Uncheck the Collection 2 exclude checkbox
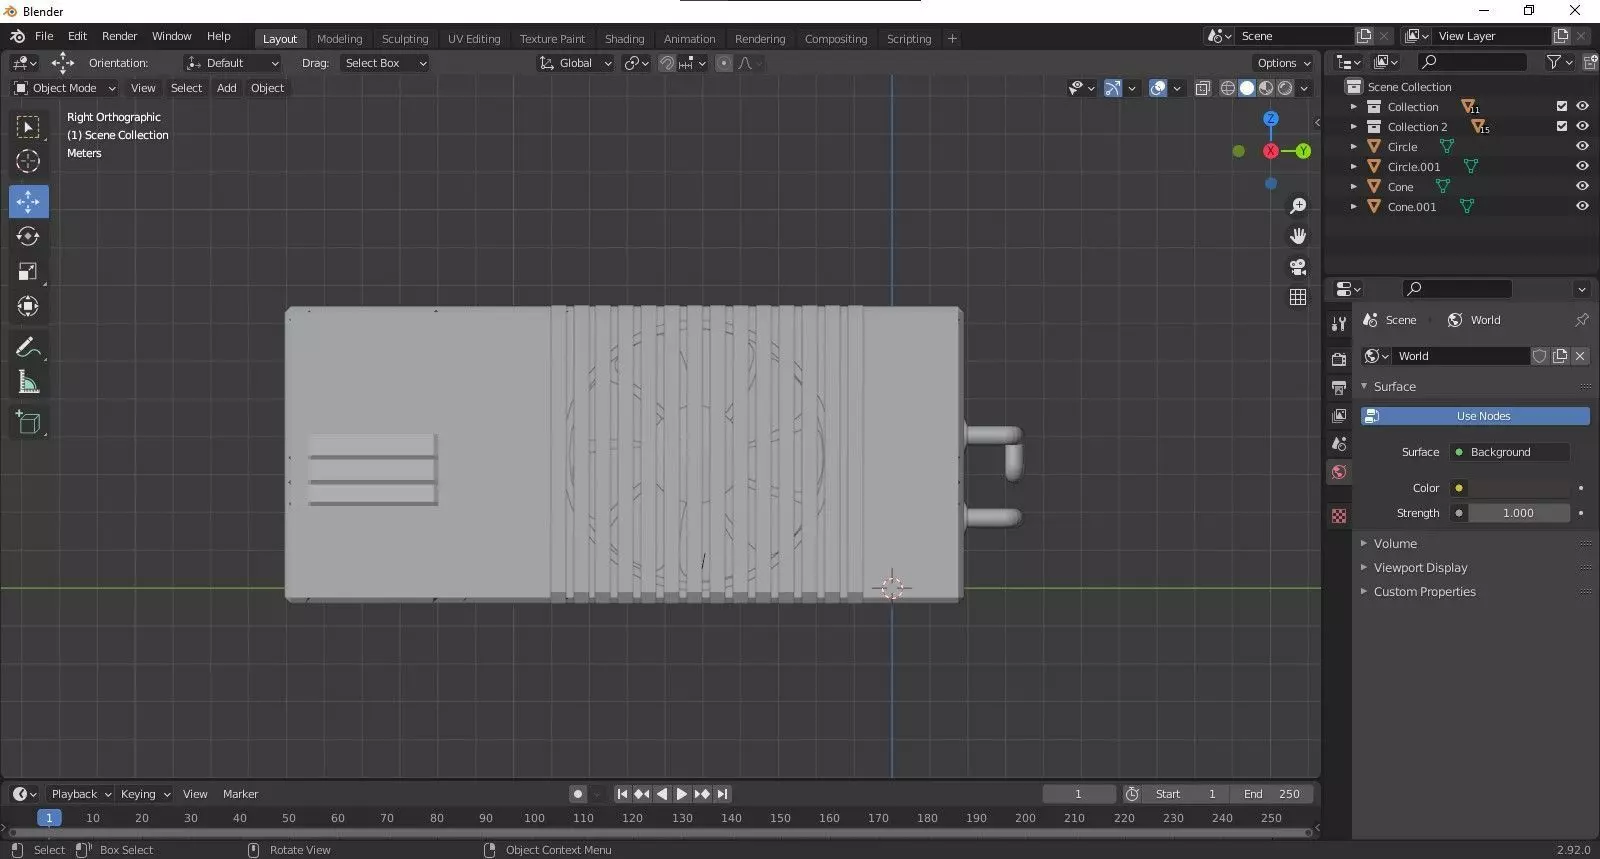Image resolution: width=1600 pixels, height=859 pixels. 1562,127
